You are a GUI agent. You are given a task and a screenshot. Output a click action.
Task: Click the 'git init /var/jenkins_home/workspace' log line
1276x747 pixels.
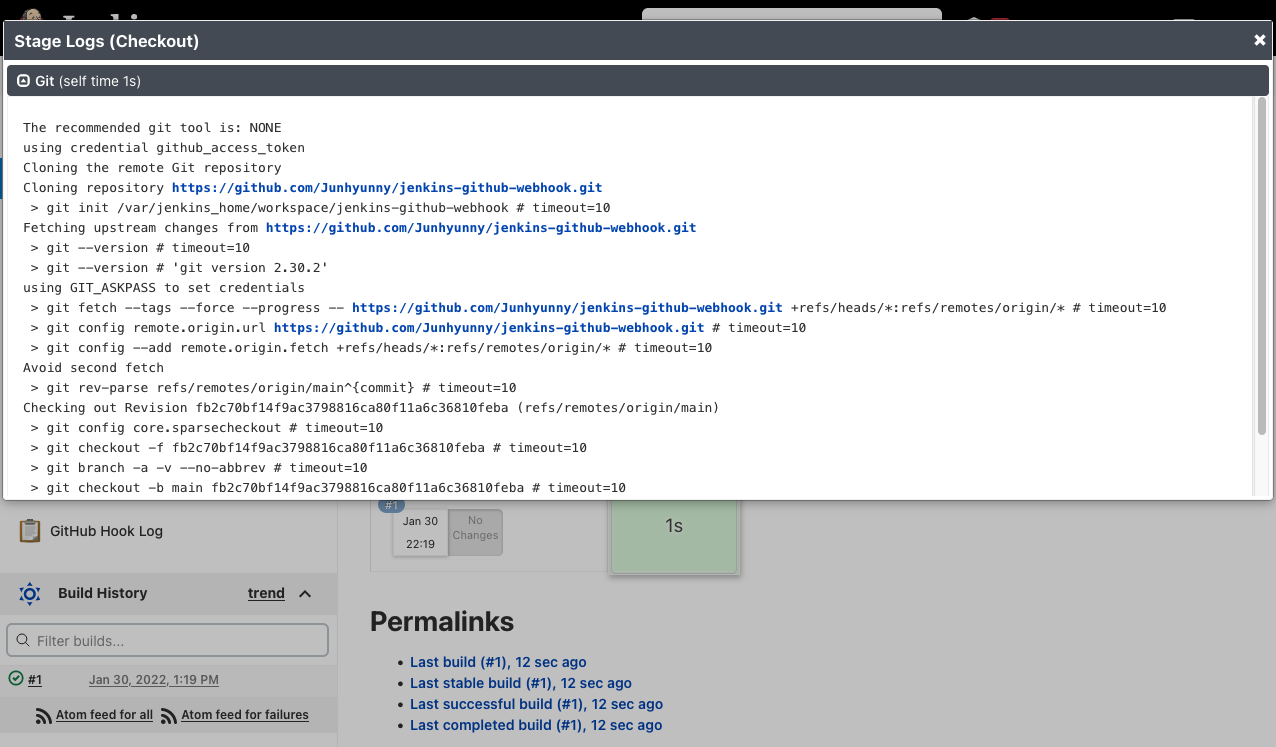coord(321,207)
